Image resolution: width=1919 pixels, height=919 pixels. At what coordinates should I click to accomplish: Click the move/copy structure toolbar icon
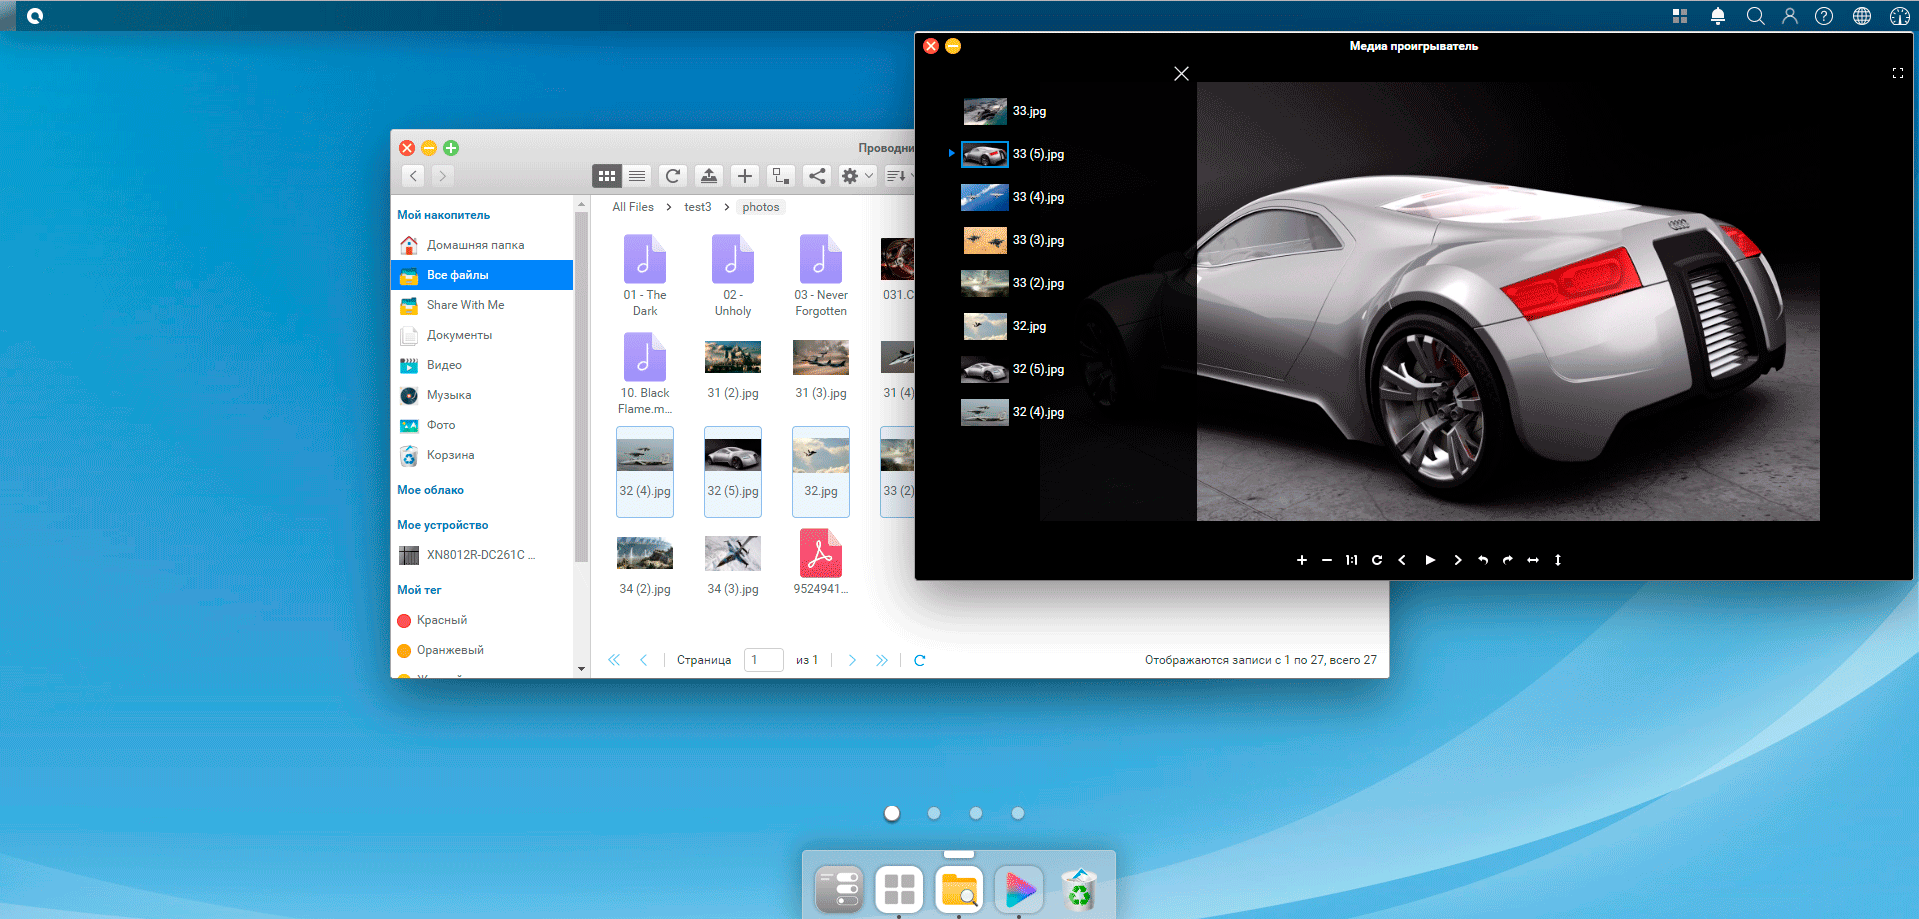pos(781,176)
